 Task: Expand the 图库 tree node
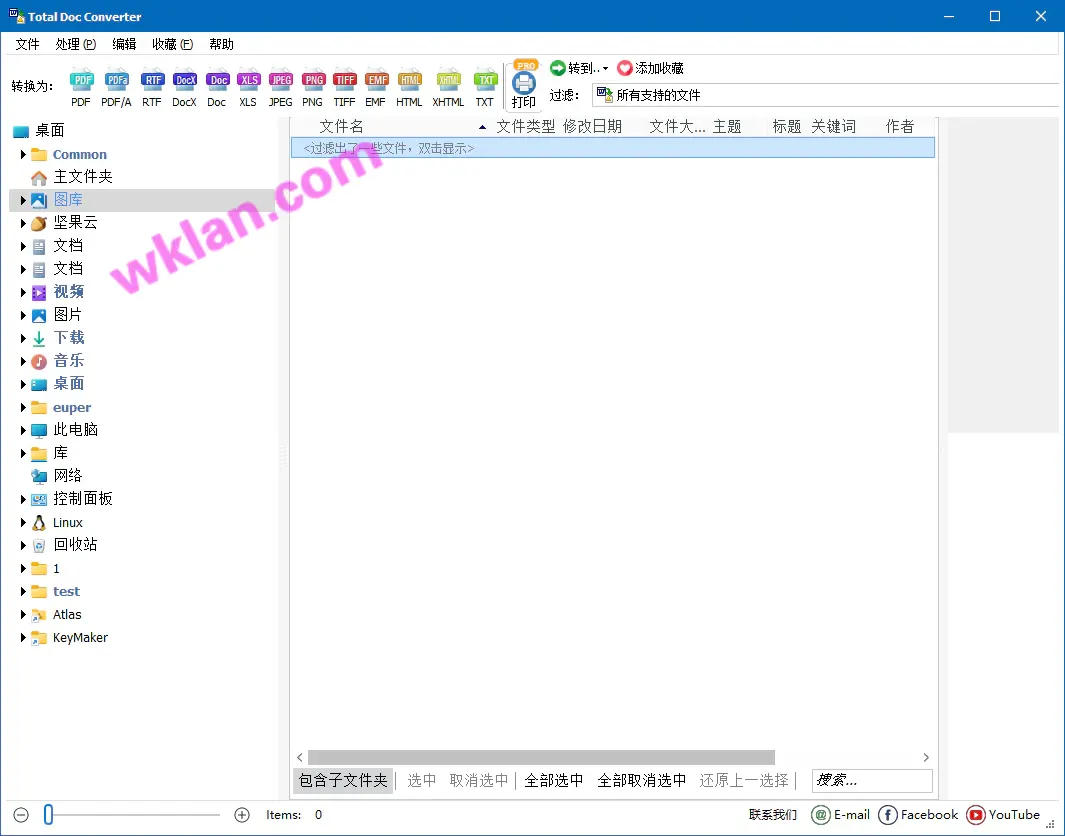22,200
